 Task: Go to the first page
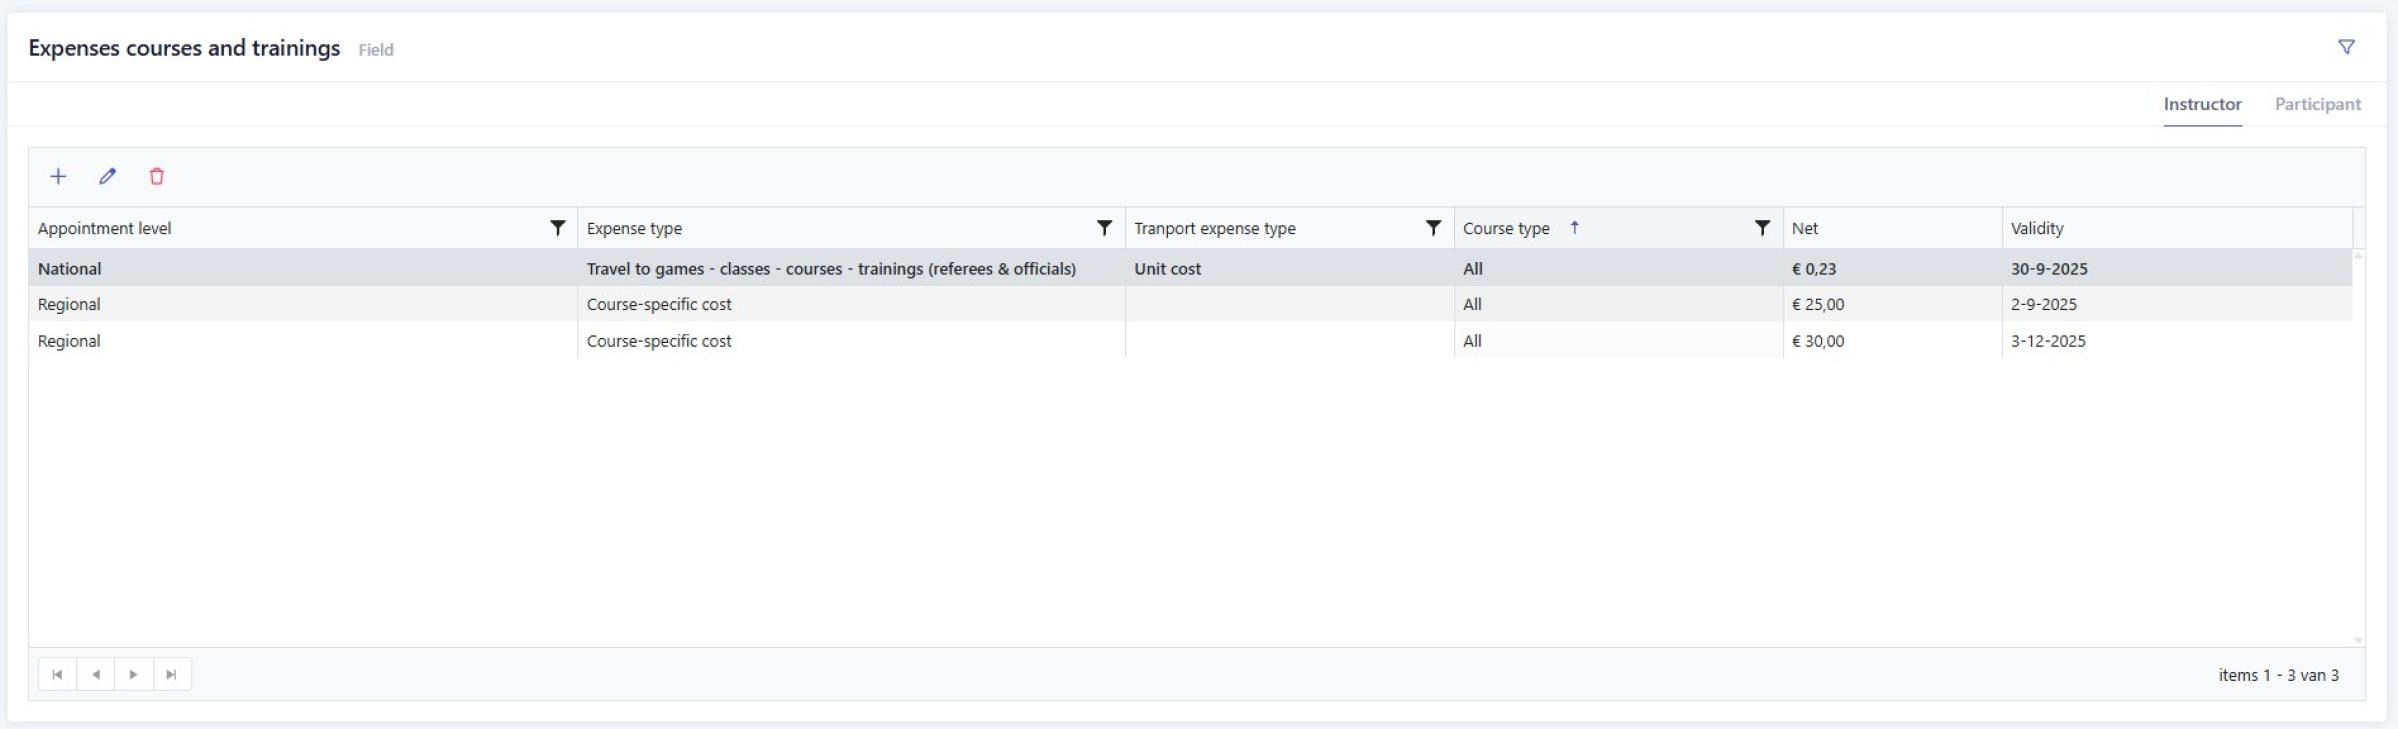(x=57, y=674)
